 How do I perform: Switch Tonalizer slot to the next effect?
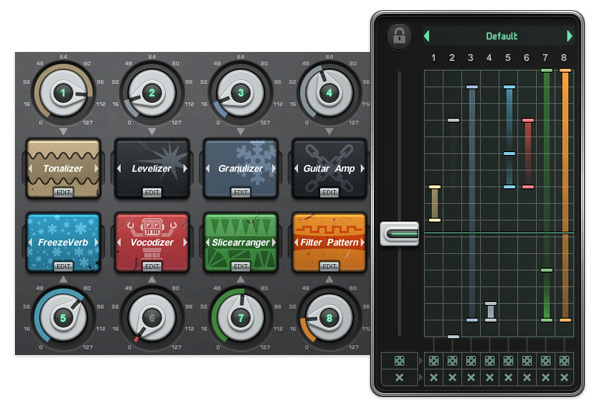click(x=96, y=168)
